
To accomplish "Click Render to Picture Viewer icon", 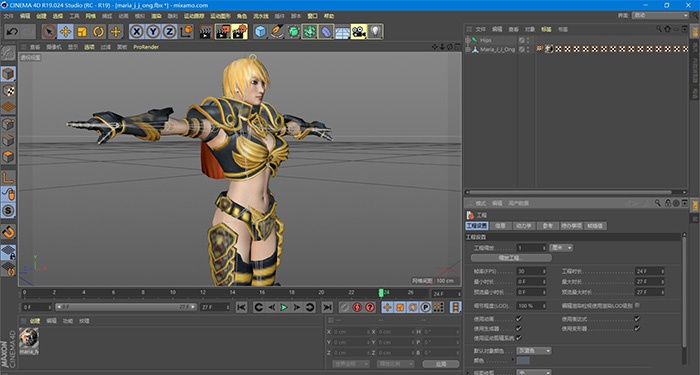I will pos(222,32).
